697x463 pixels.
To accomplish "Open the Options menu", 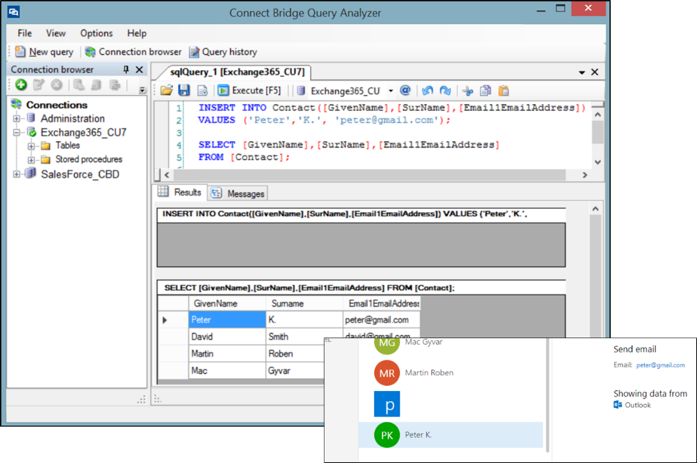I will tap(96, 33).
